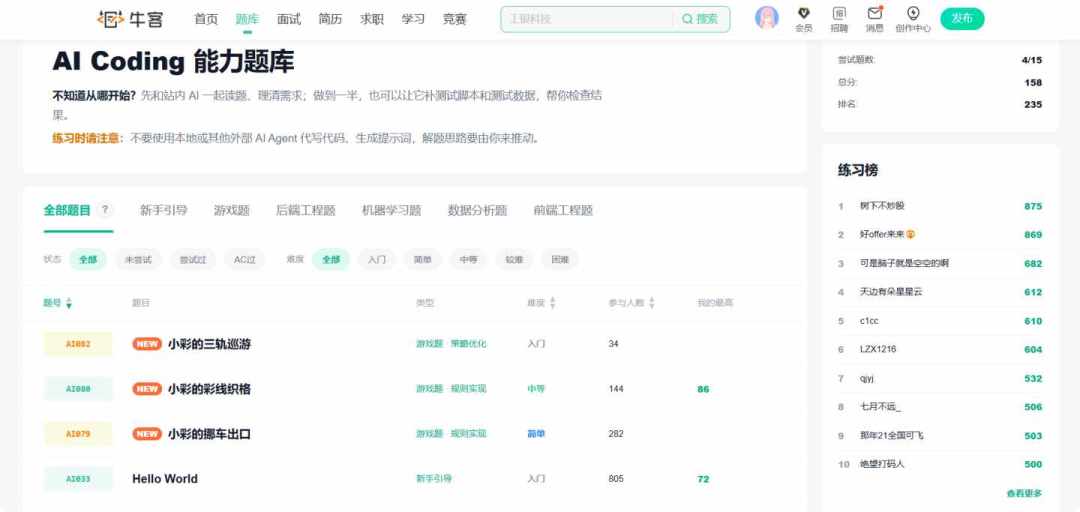This screenshot has width=1080, height=512.
Task: Select difficulty filter 较难
Action: [x=514, y=260]
